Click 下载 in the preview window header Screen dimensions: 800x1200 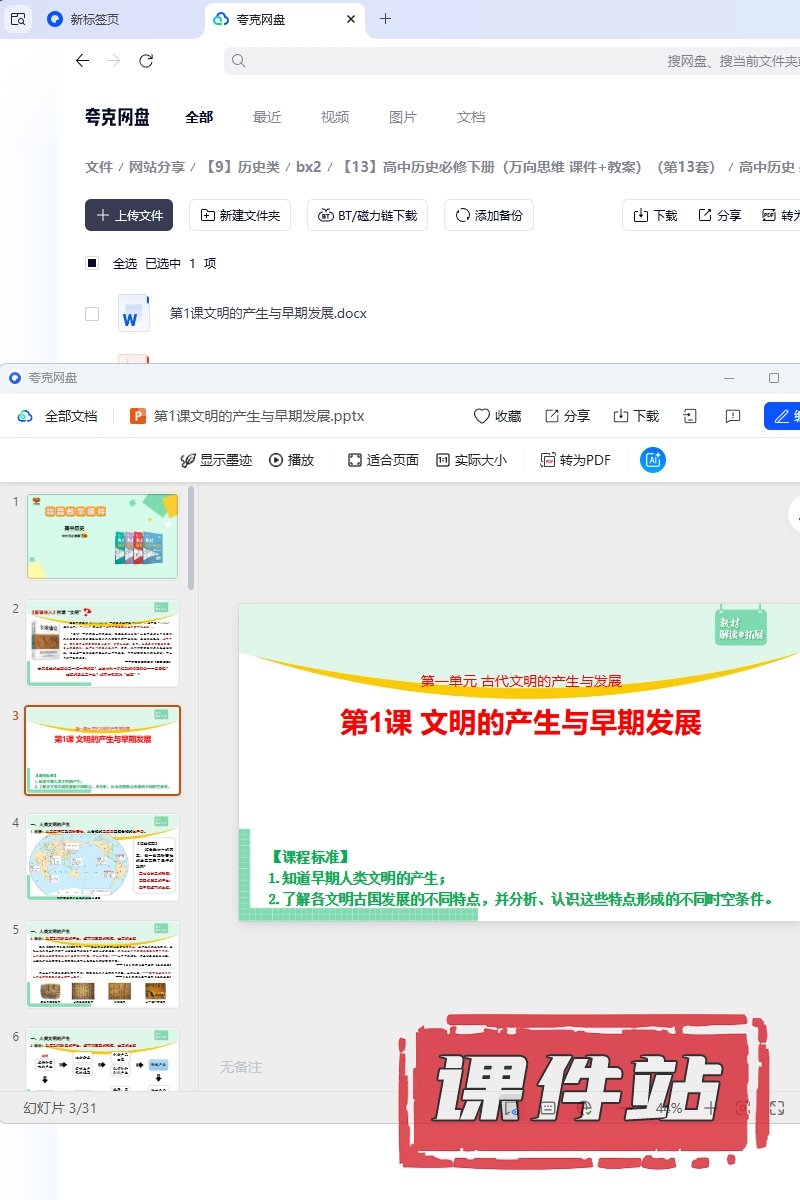[x=636, y=416]
